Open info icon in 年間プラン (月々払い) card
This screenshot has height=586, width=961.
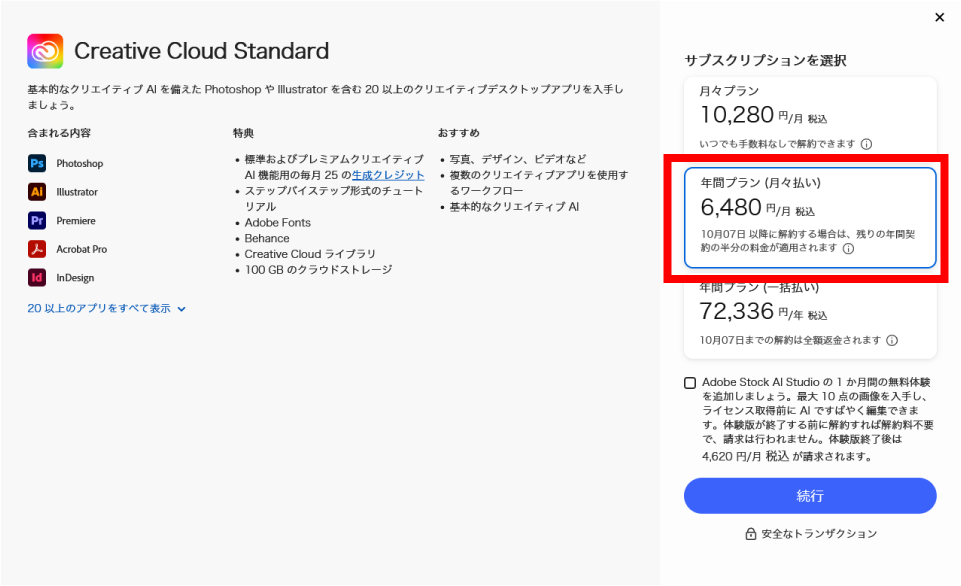848,248
